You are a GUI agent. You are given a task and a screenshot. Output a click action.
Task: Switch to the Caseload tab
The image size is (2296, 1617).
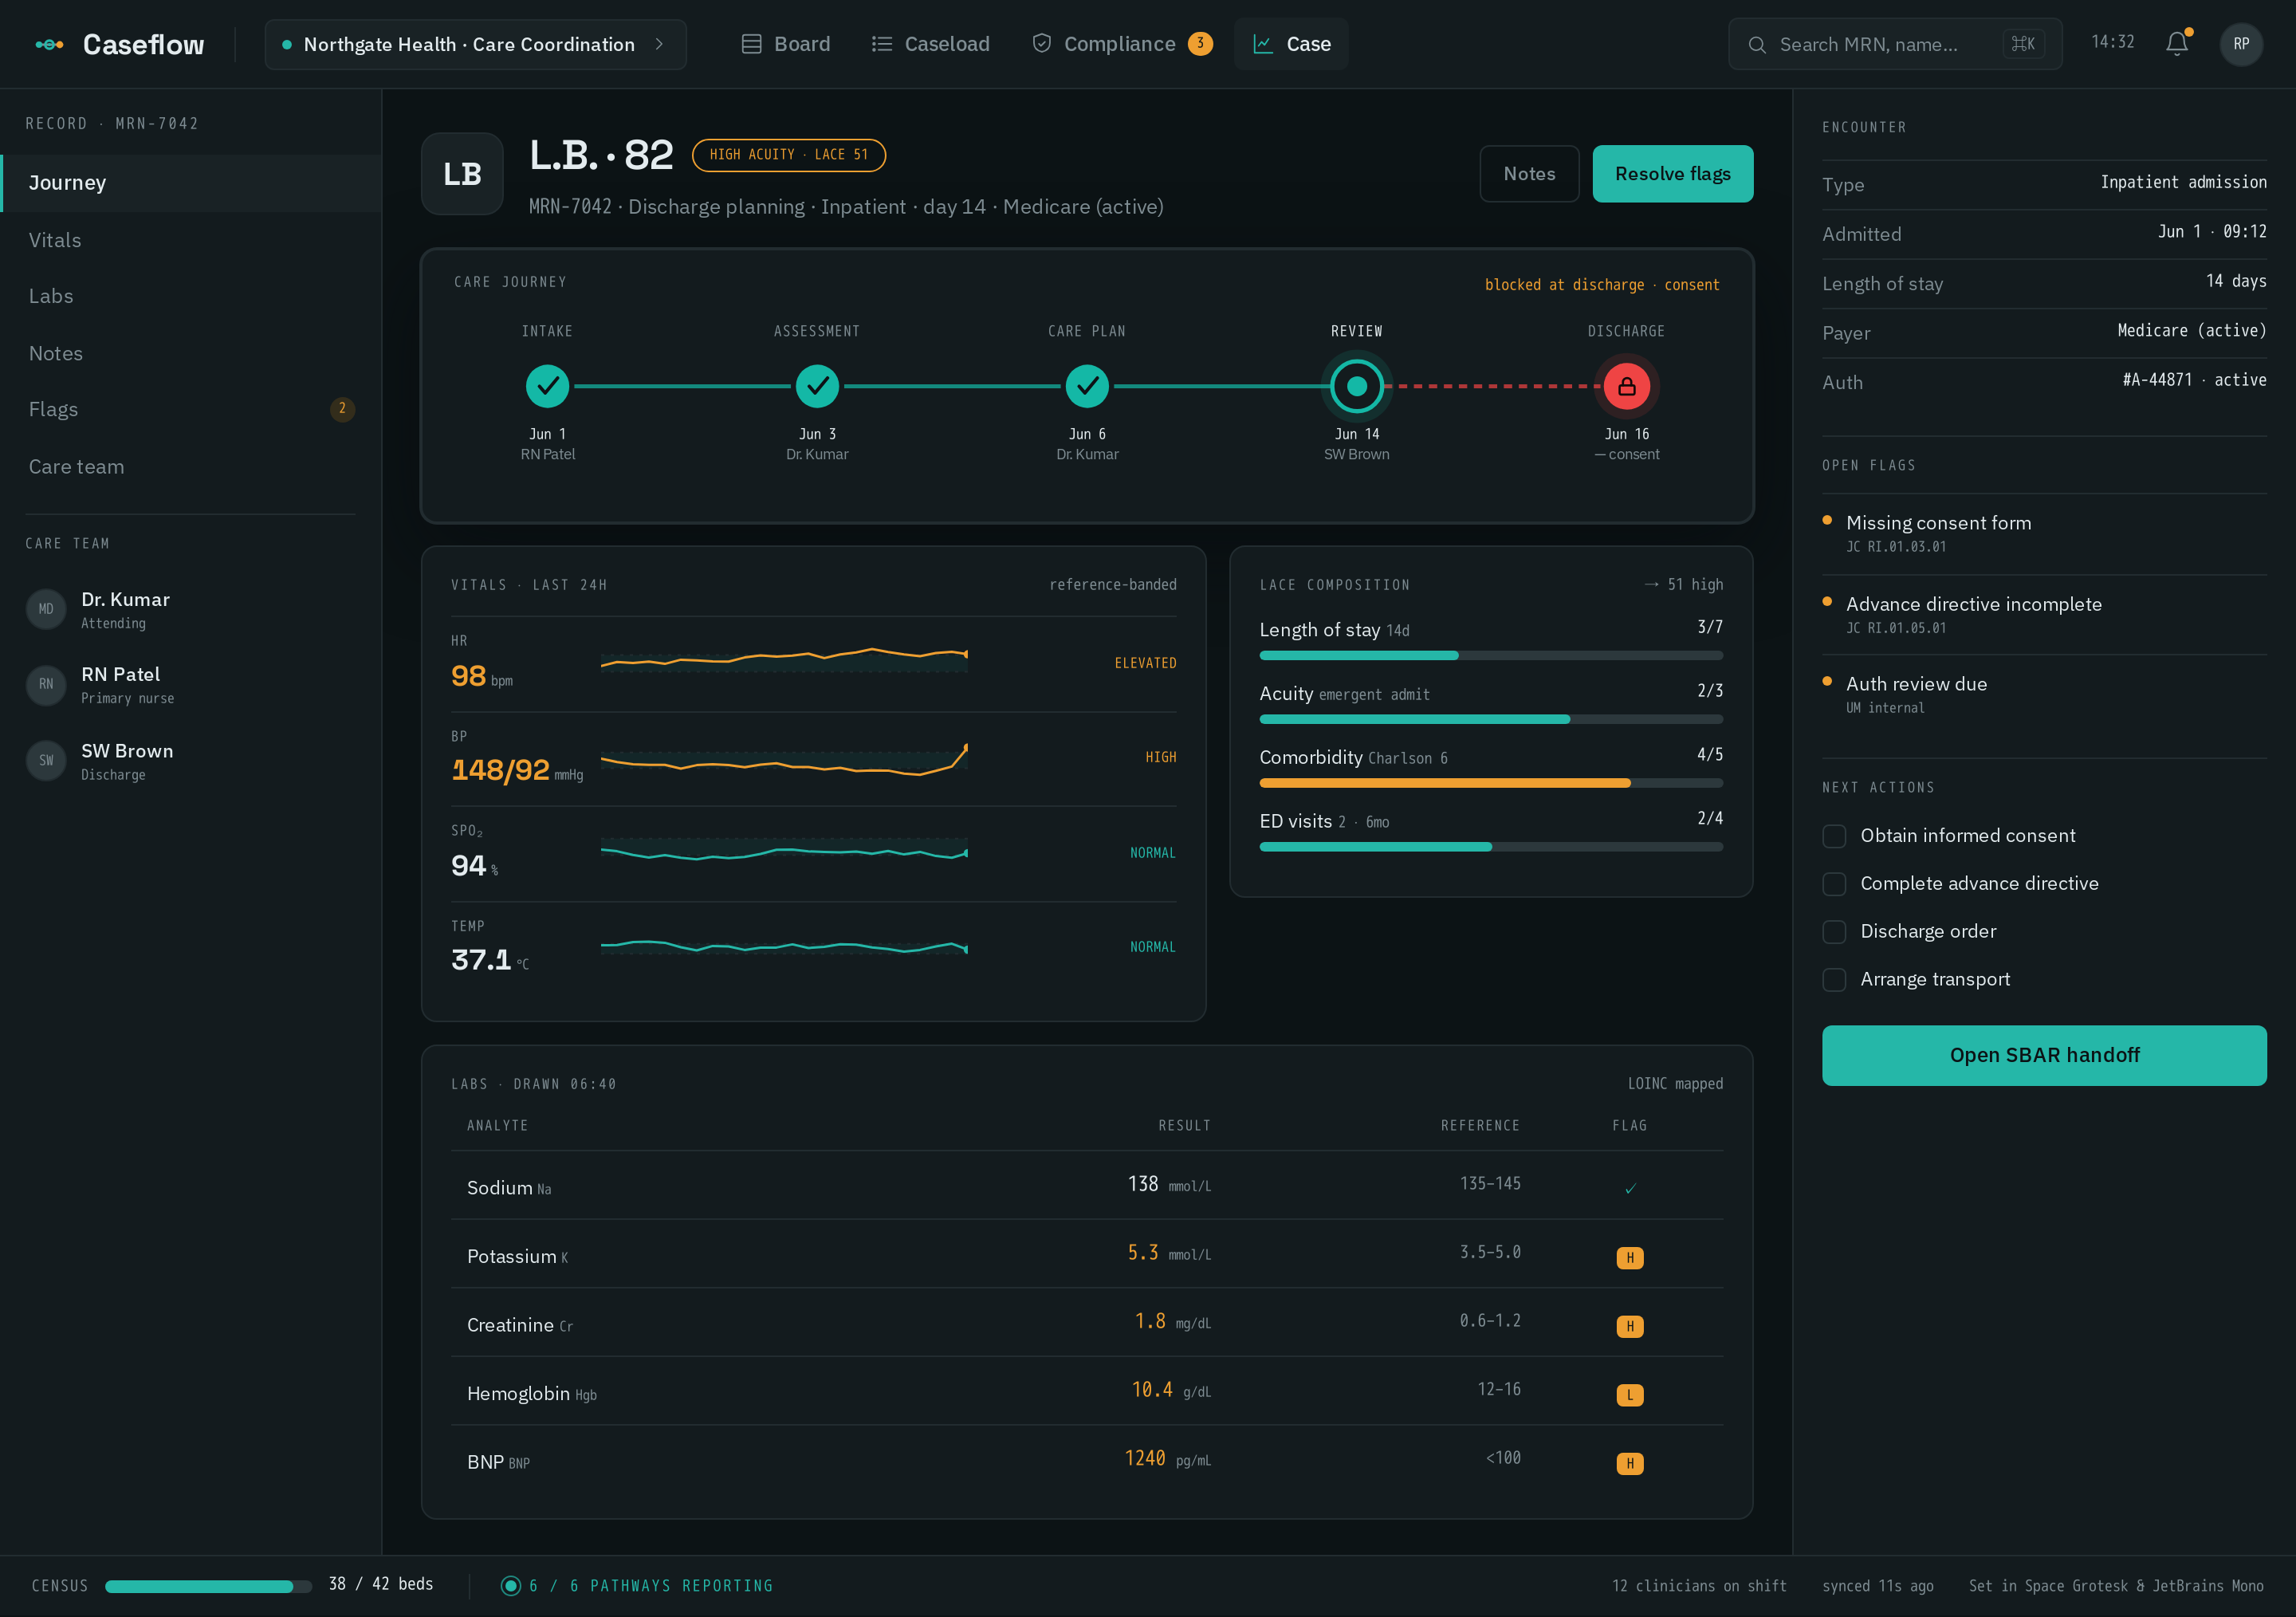[930, 44]
